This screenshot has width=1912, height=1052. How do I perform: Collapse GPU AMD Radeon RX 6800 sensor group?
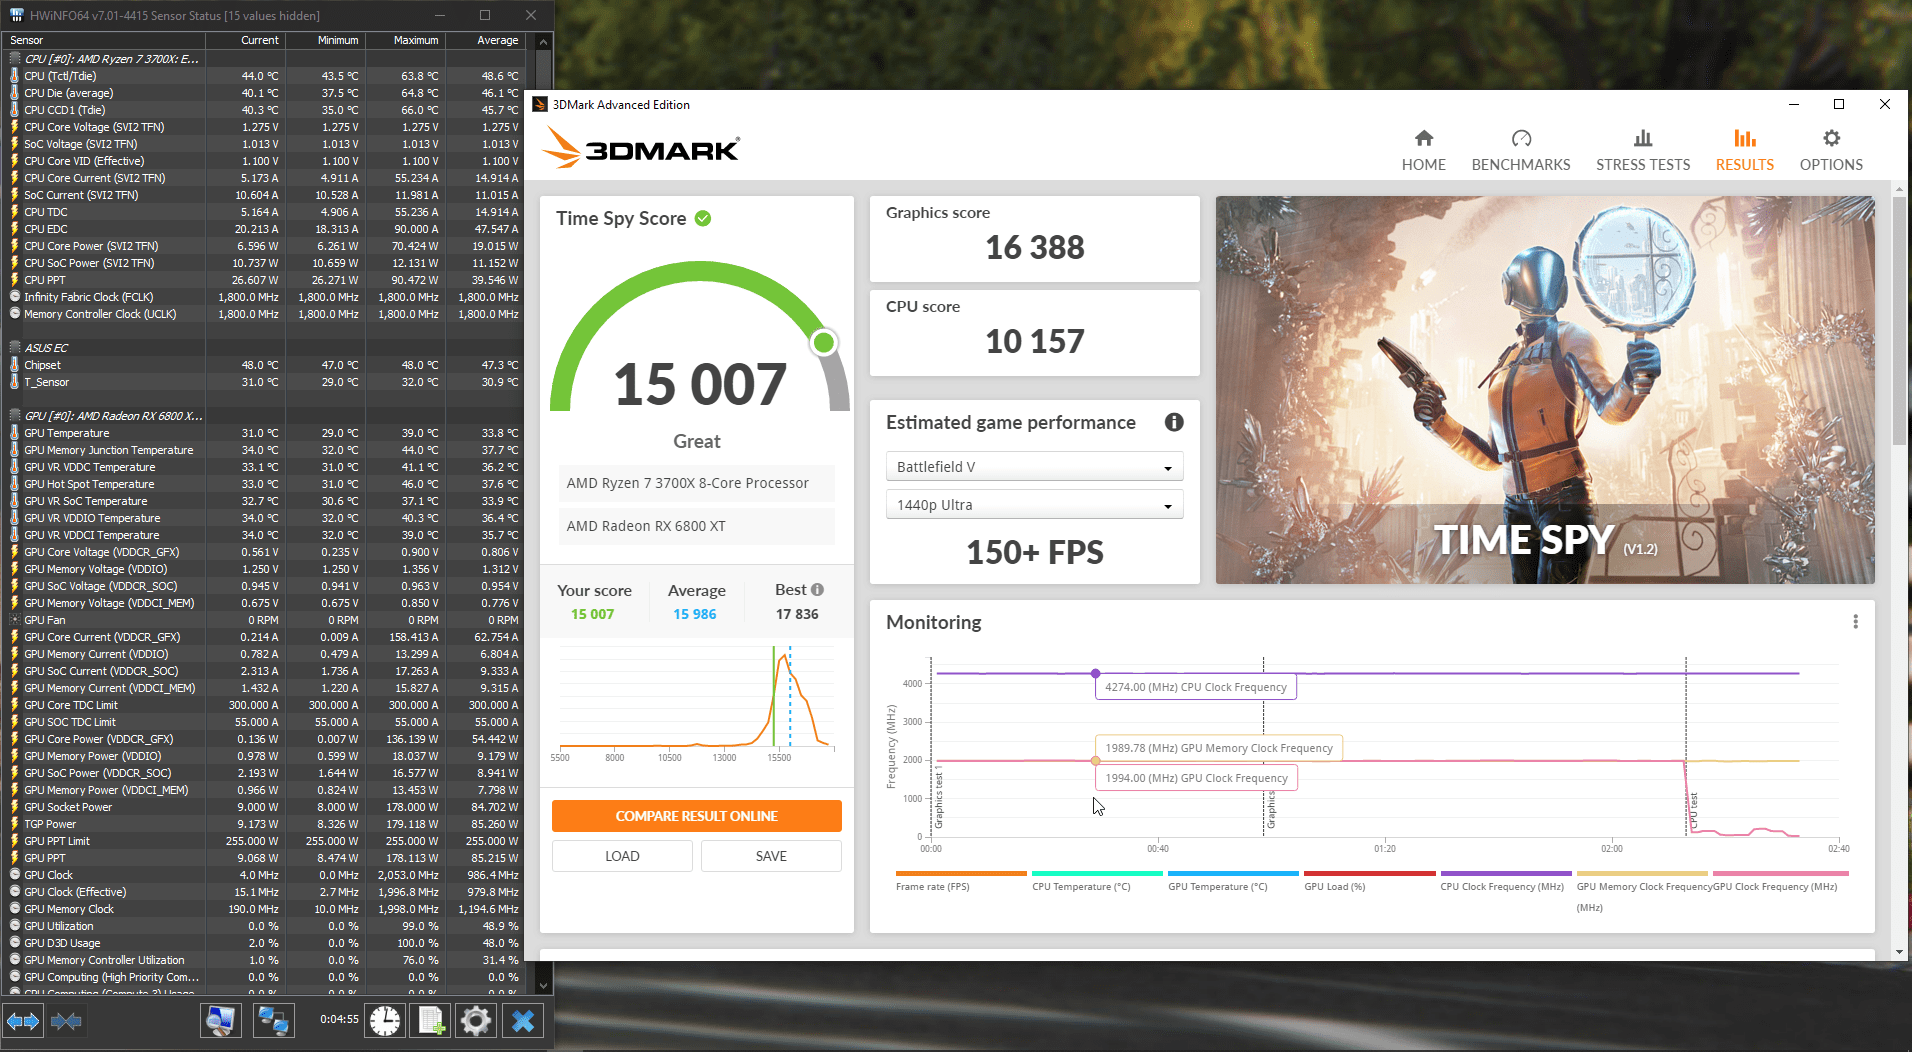(15, 416)
